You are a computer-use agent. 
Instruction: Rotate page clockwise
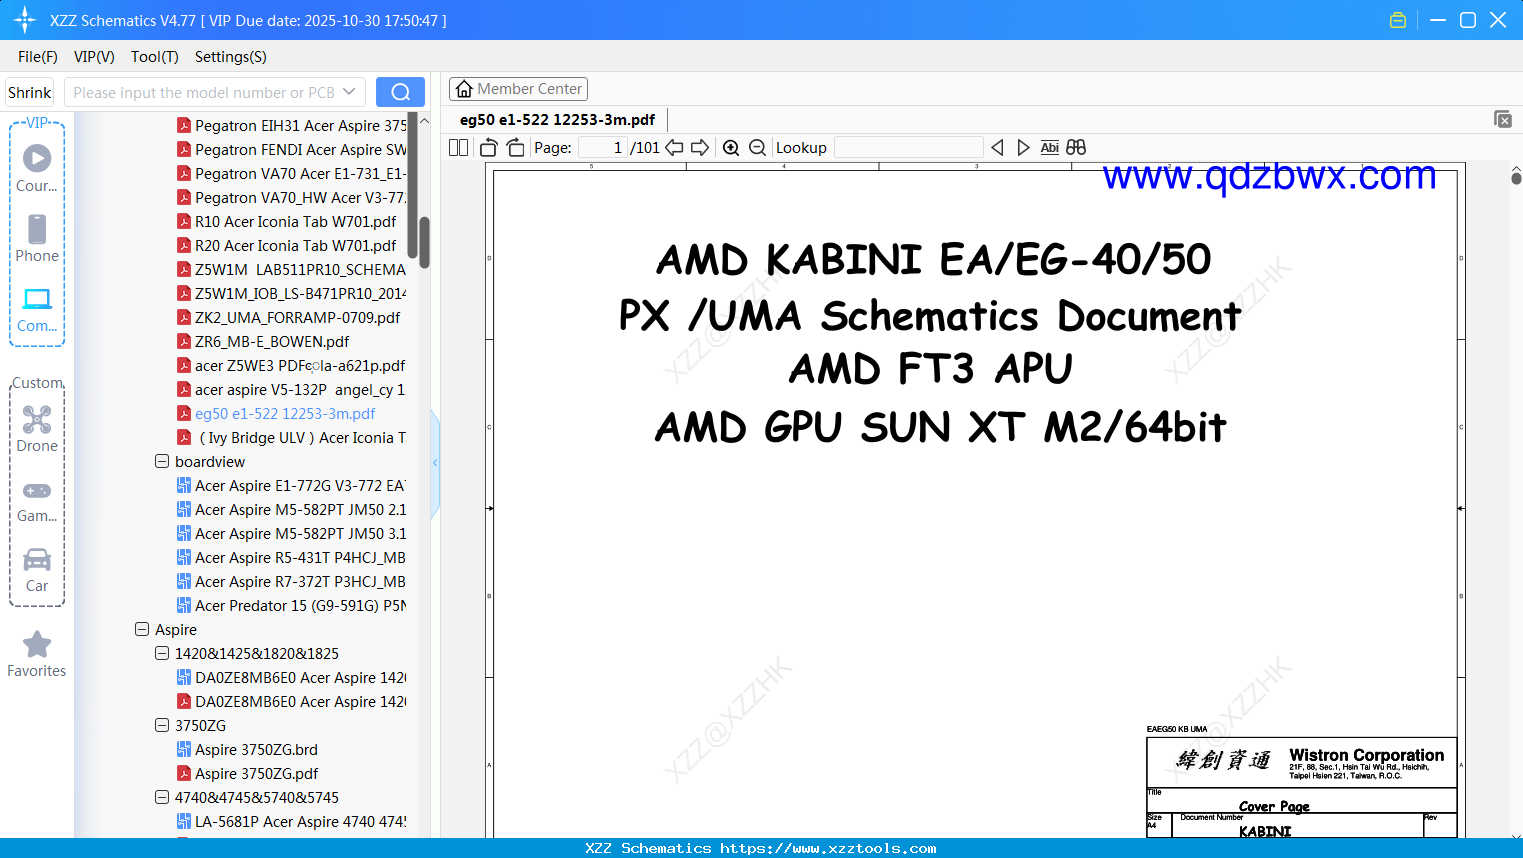(515, 148)
